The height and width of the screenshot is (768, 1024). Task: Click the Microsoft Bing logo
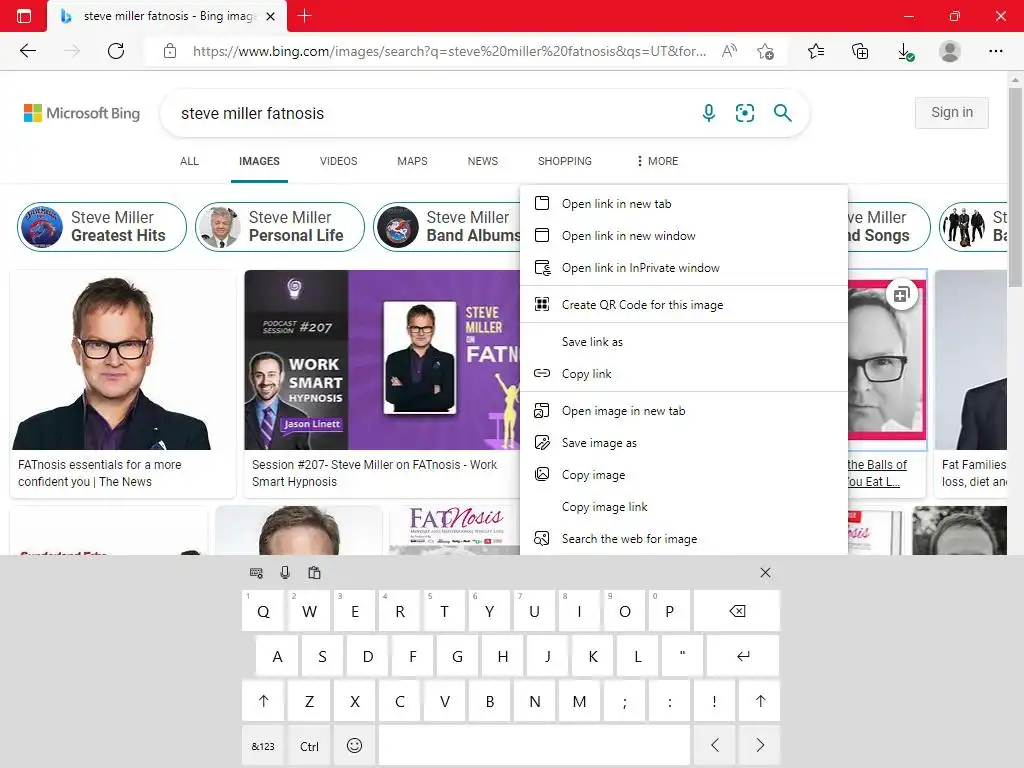[x=82, y=113]
